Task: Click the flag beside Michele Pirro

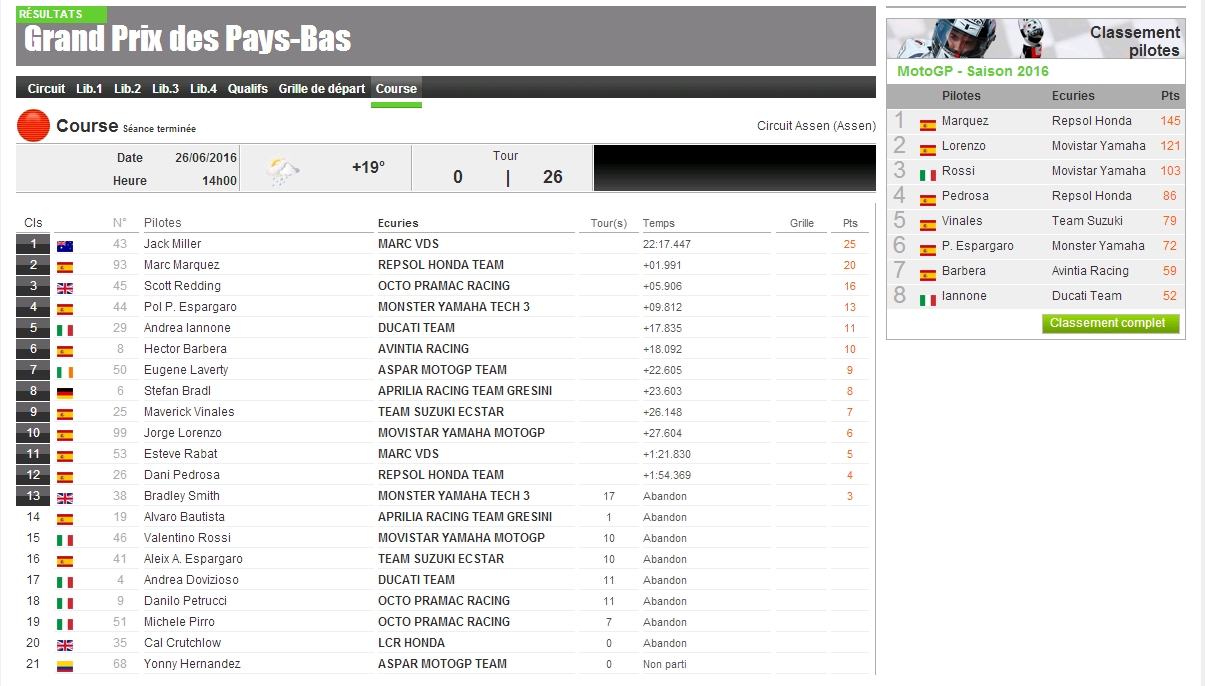Action: pos(65,624)
